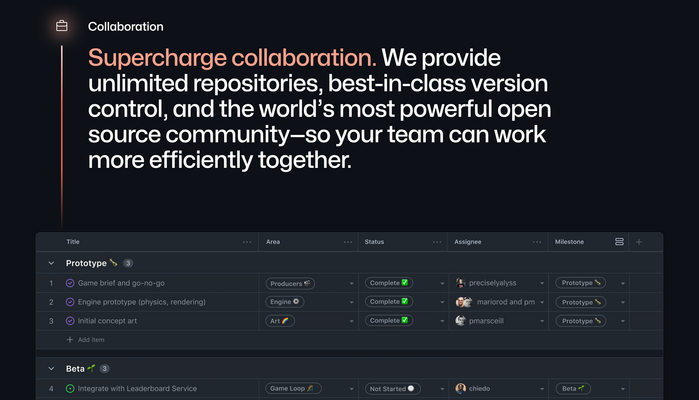This screenshot has width=699, height=400.
Task: Open Milestone dropdown in Engine prototype row
Action: (x=623, y=302)
